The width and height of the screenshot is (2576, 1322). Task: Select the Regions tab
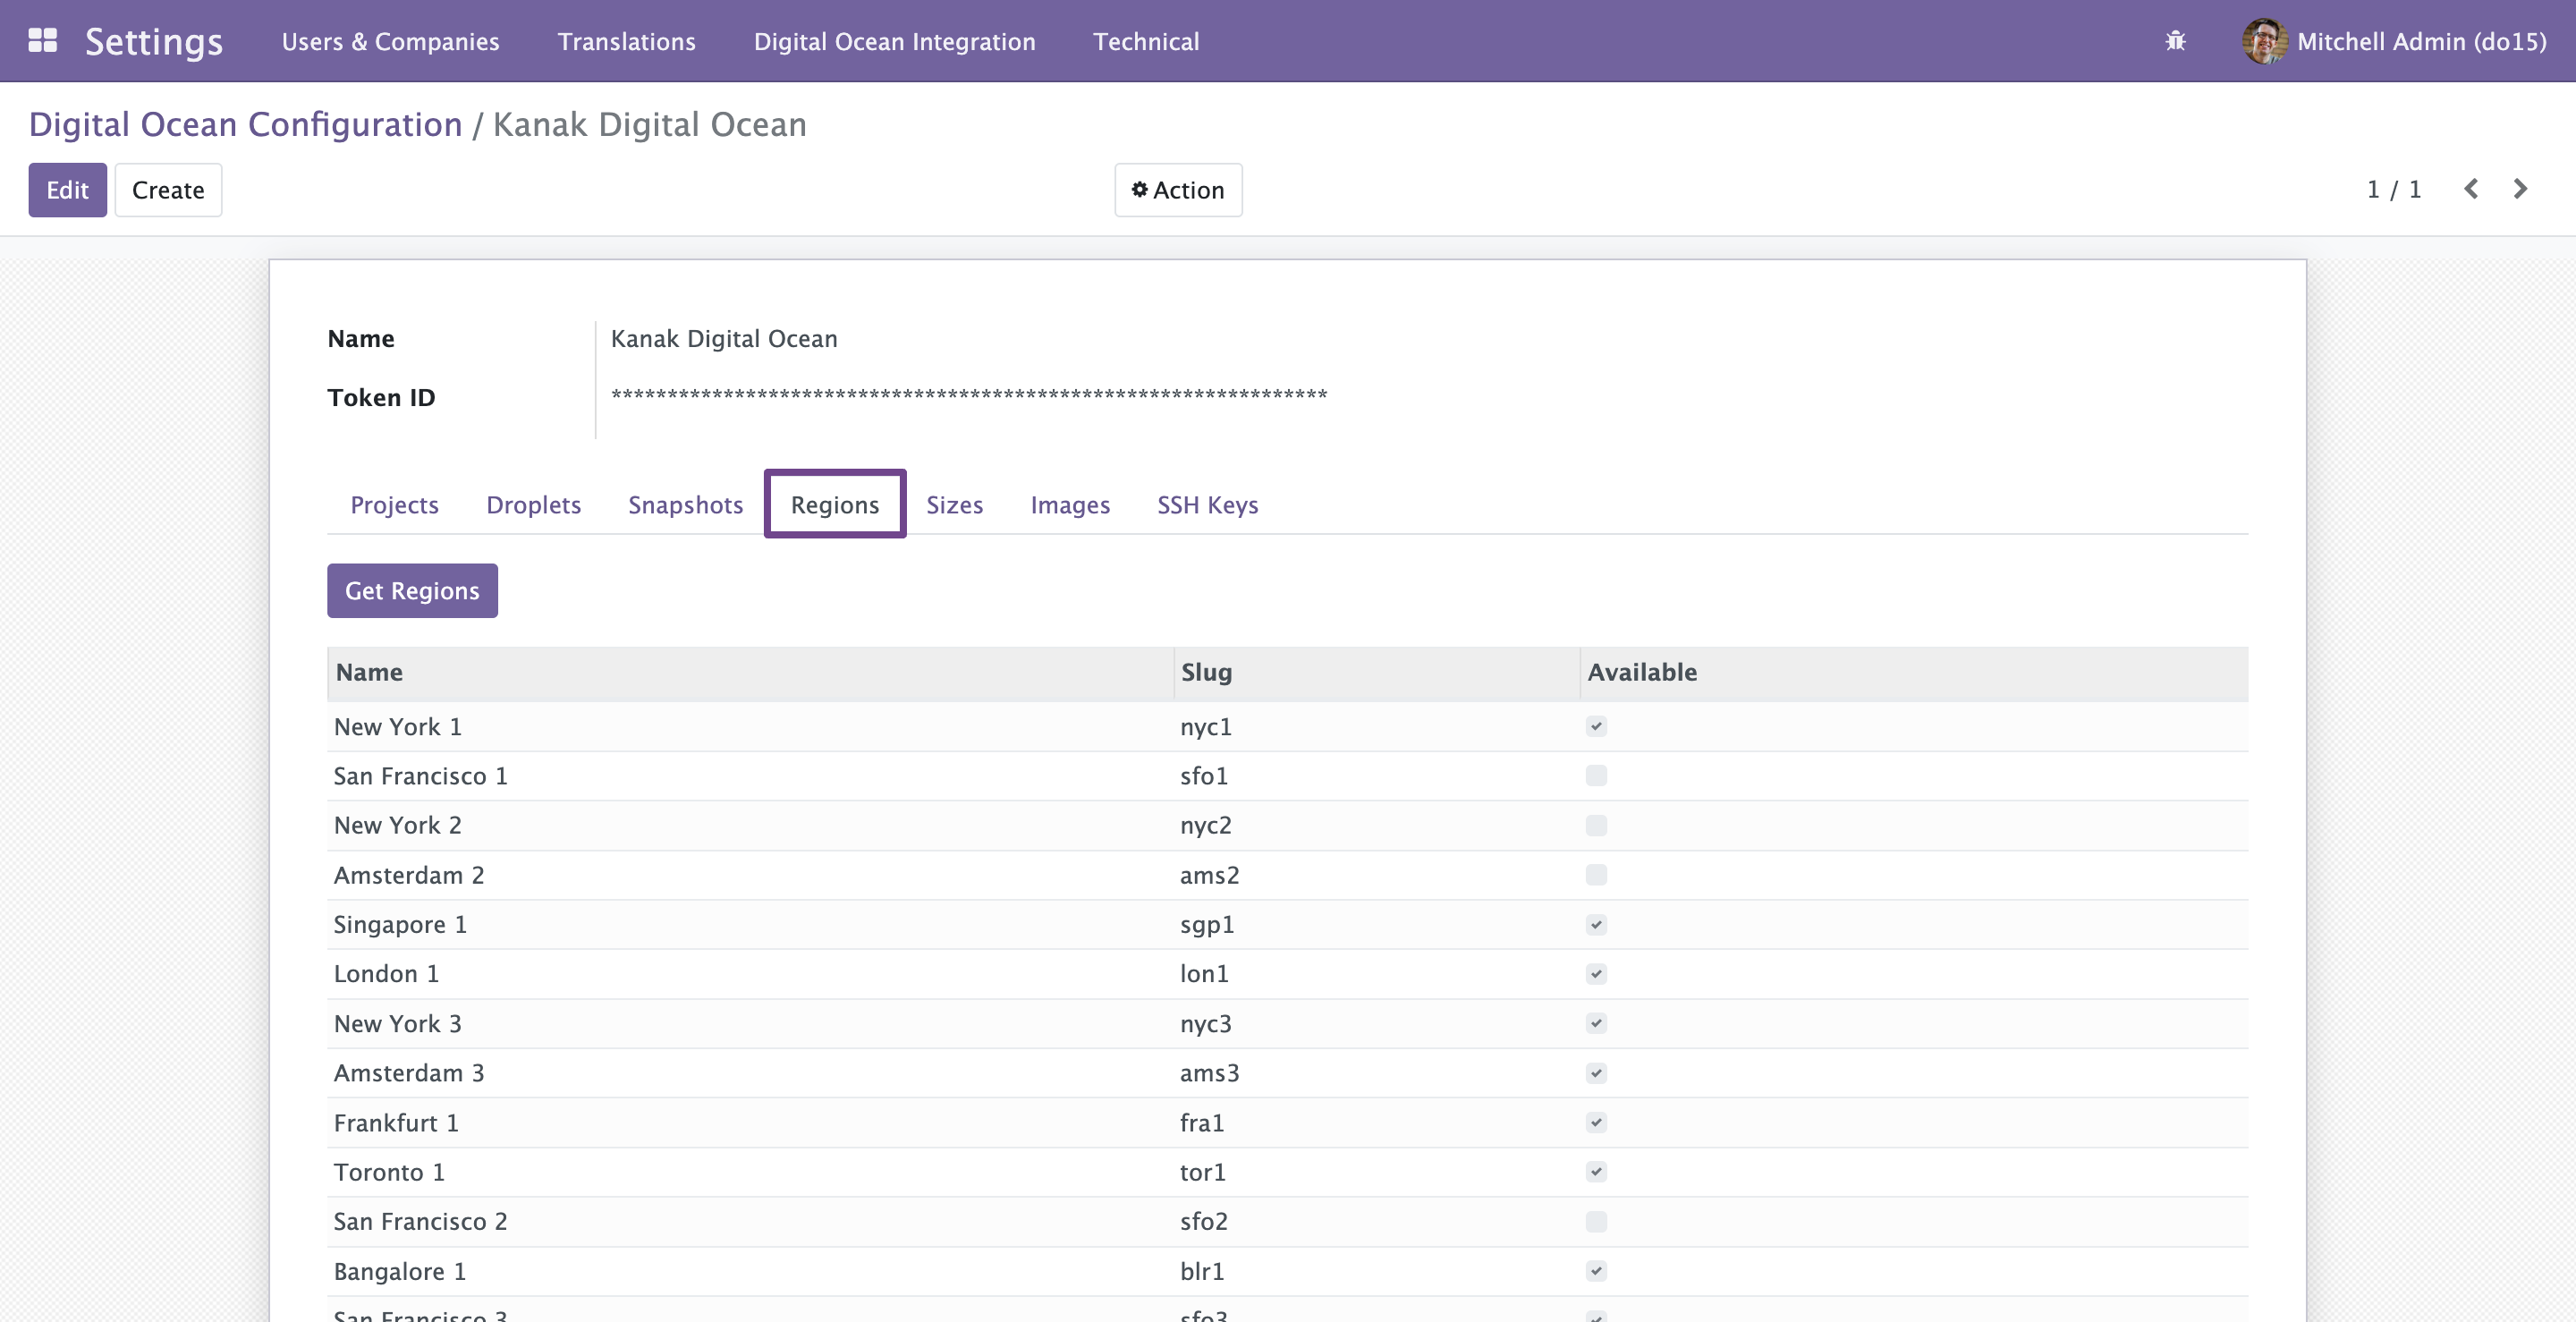(x=835, y=505)
